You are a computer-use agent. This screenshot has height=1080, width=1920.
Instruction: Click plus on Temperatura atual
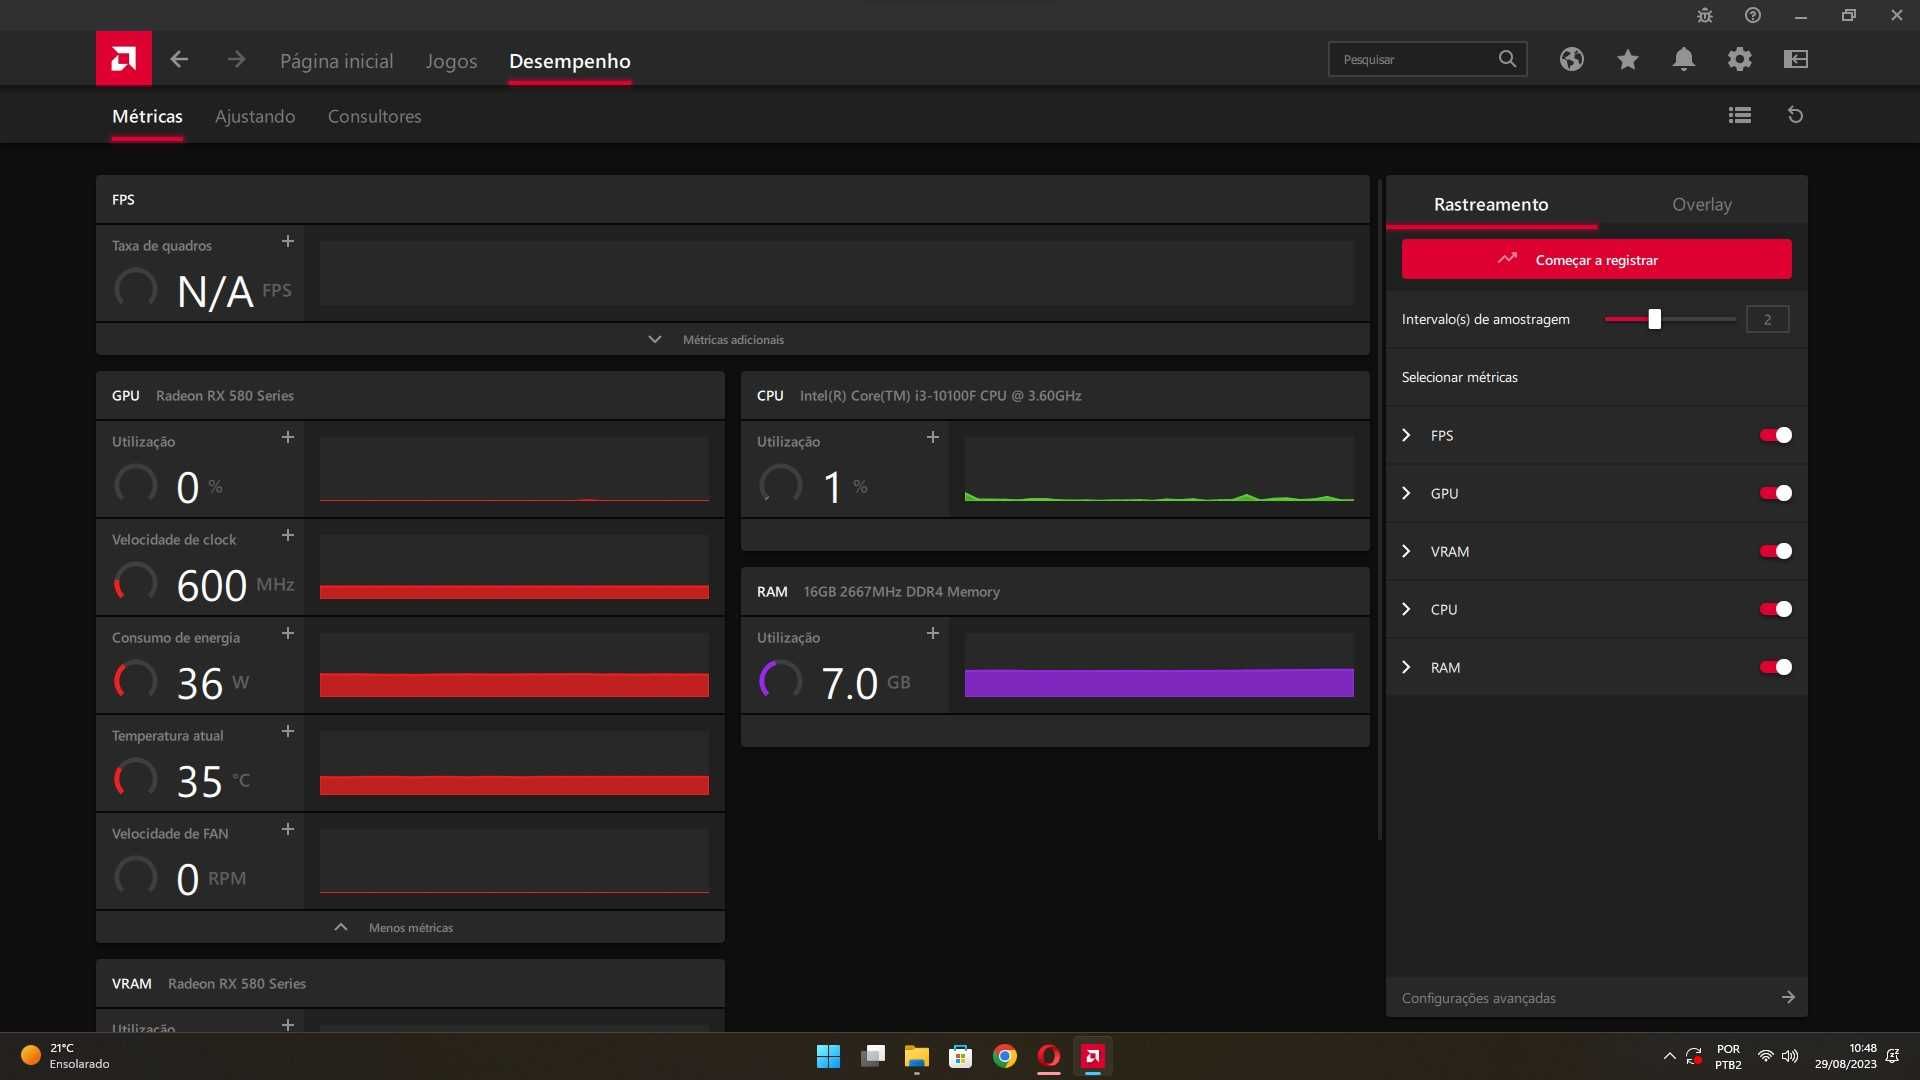click(288, 731)
